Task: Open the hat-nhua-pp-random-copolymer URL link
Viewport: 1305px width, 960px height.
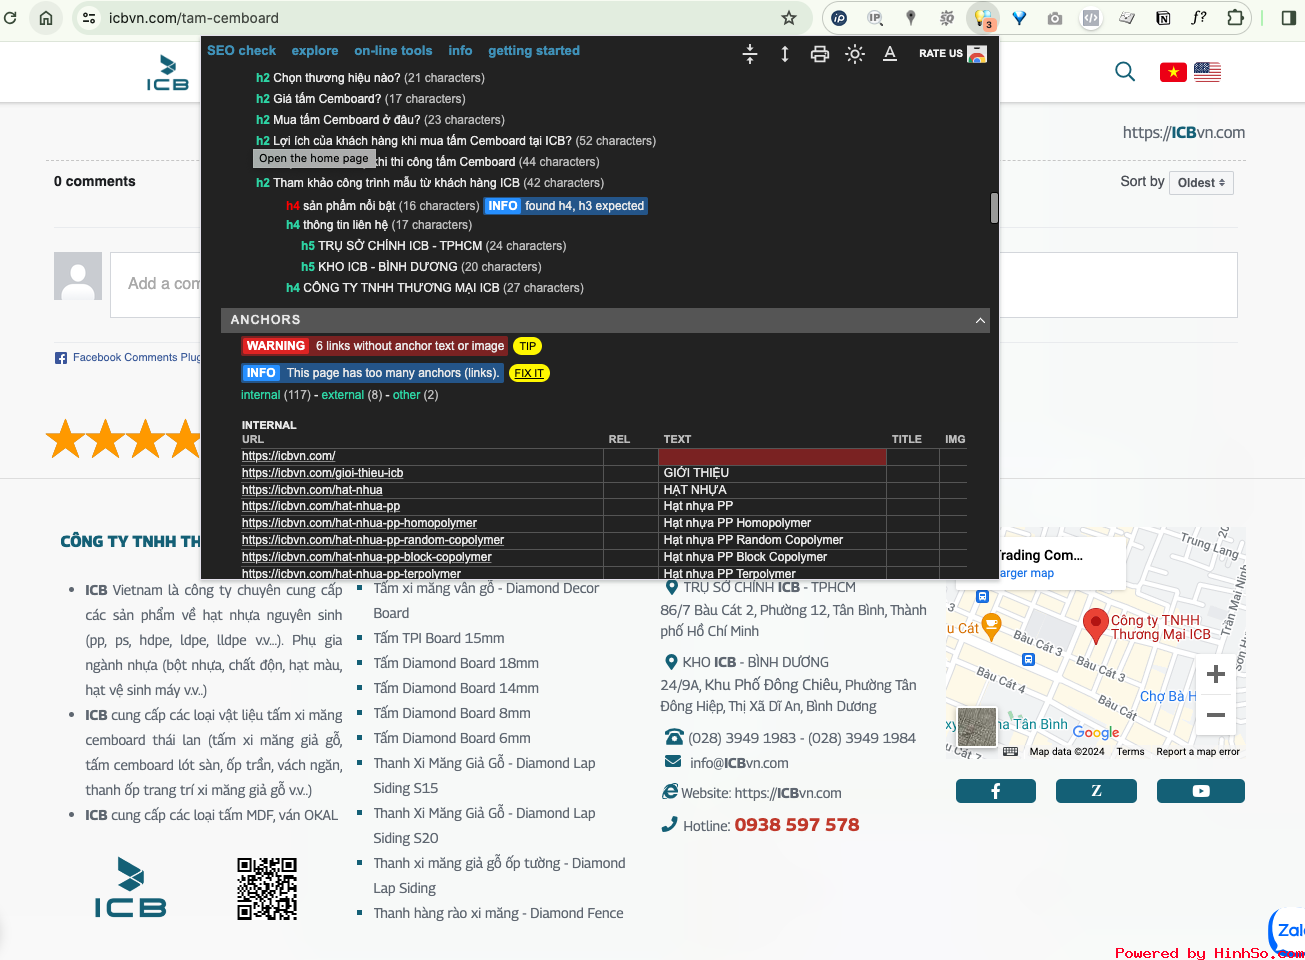Action: 373,540
